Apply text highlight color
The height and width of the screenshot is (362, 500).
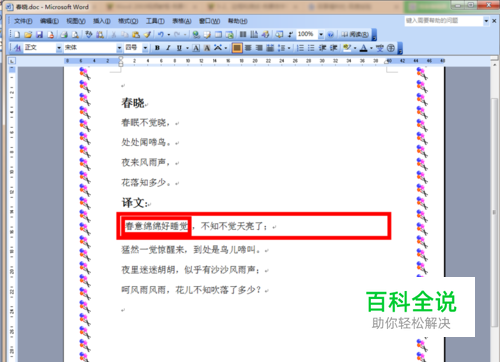click(x=347, y=48)
